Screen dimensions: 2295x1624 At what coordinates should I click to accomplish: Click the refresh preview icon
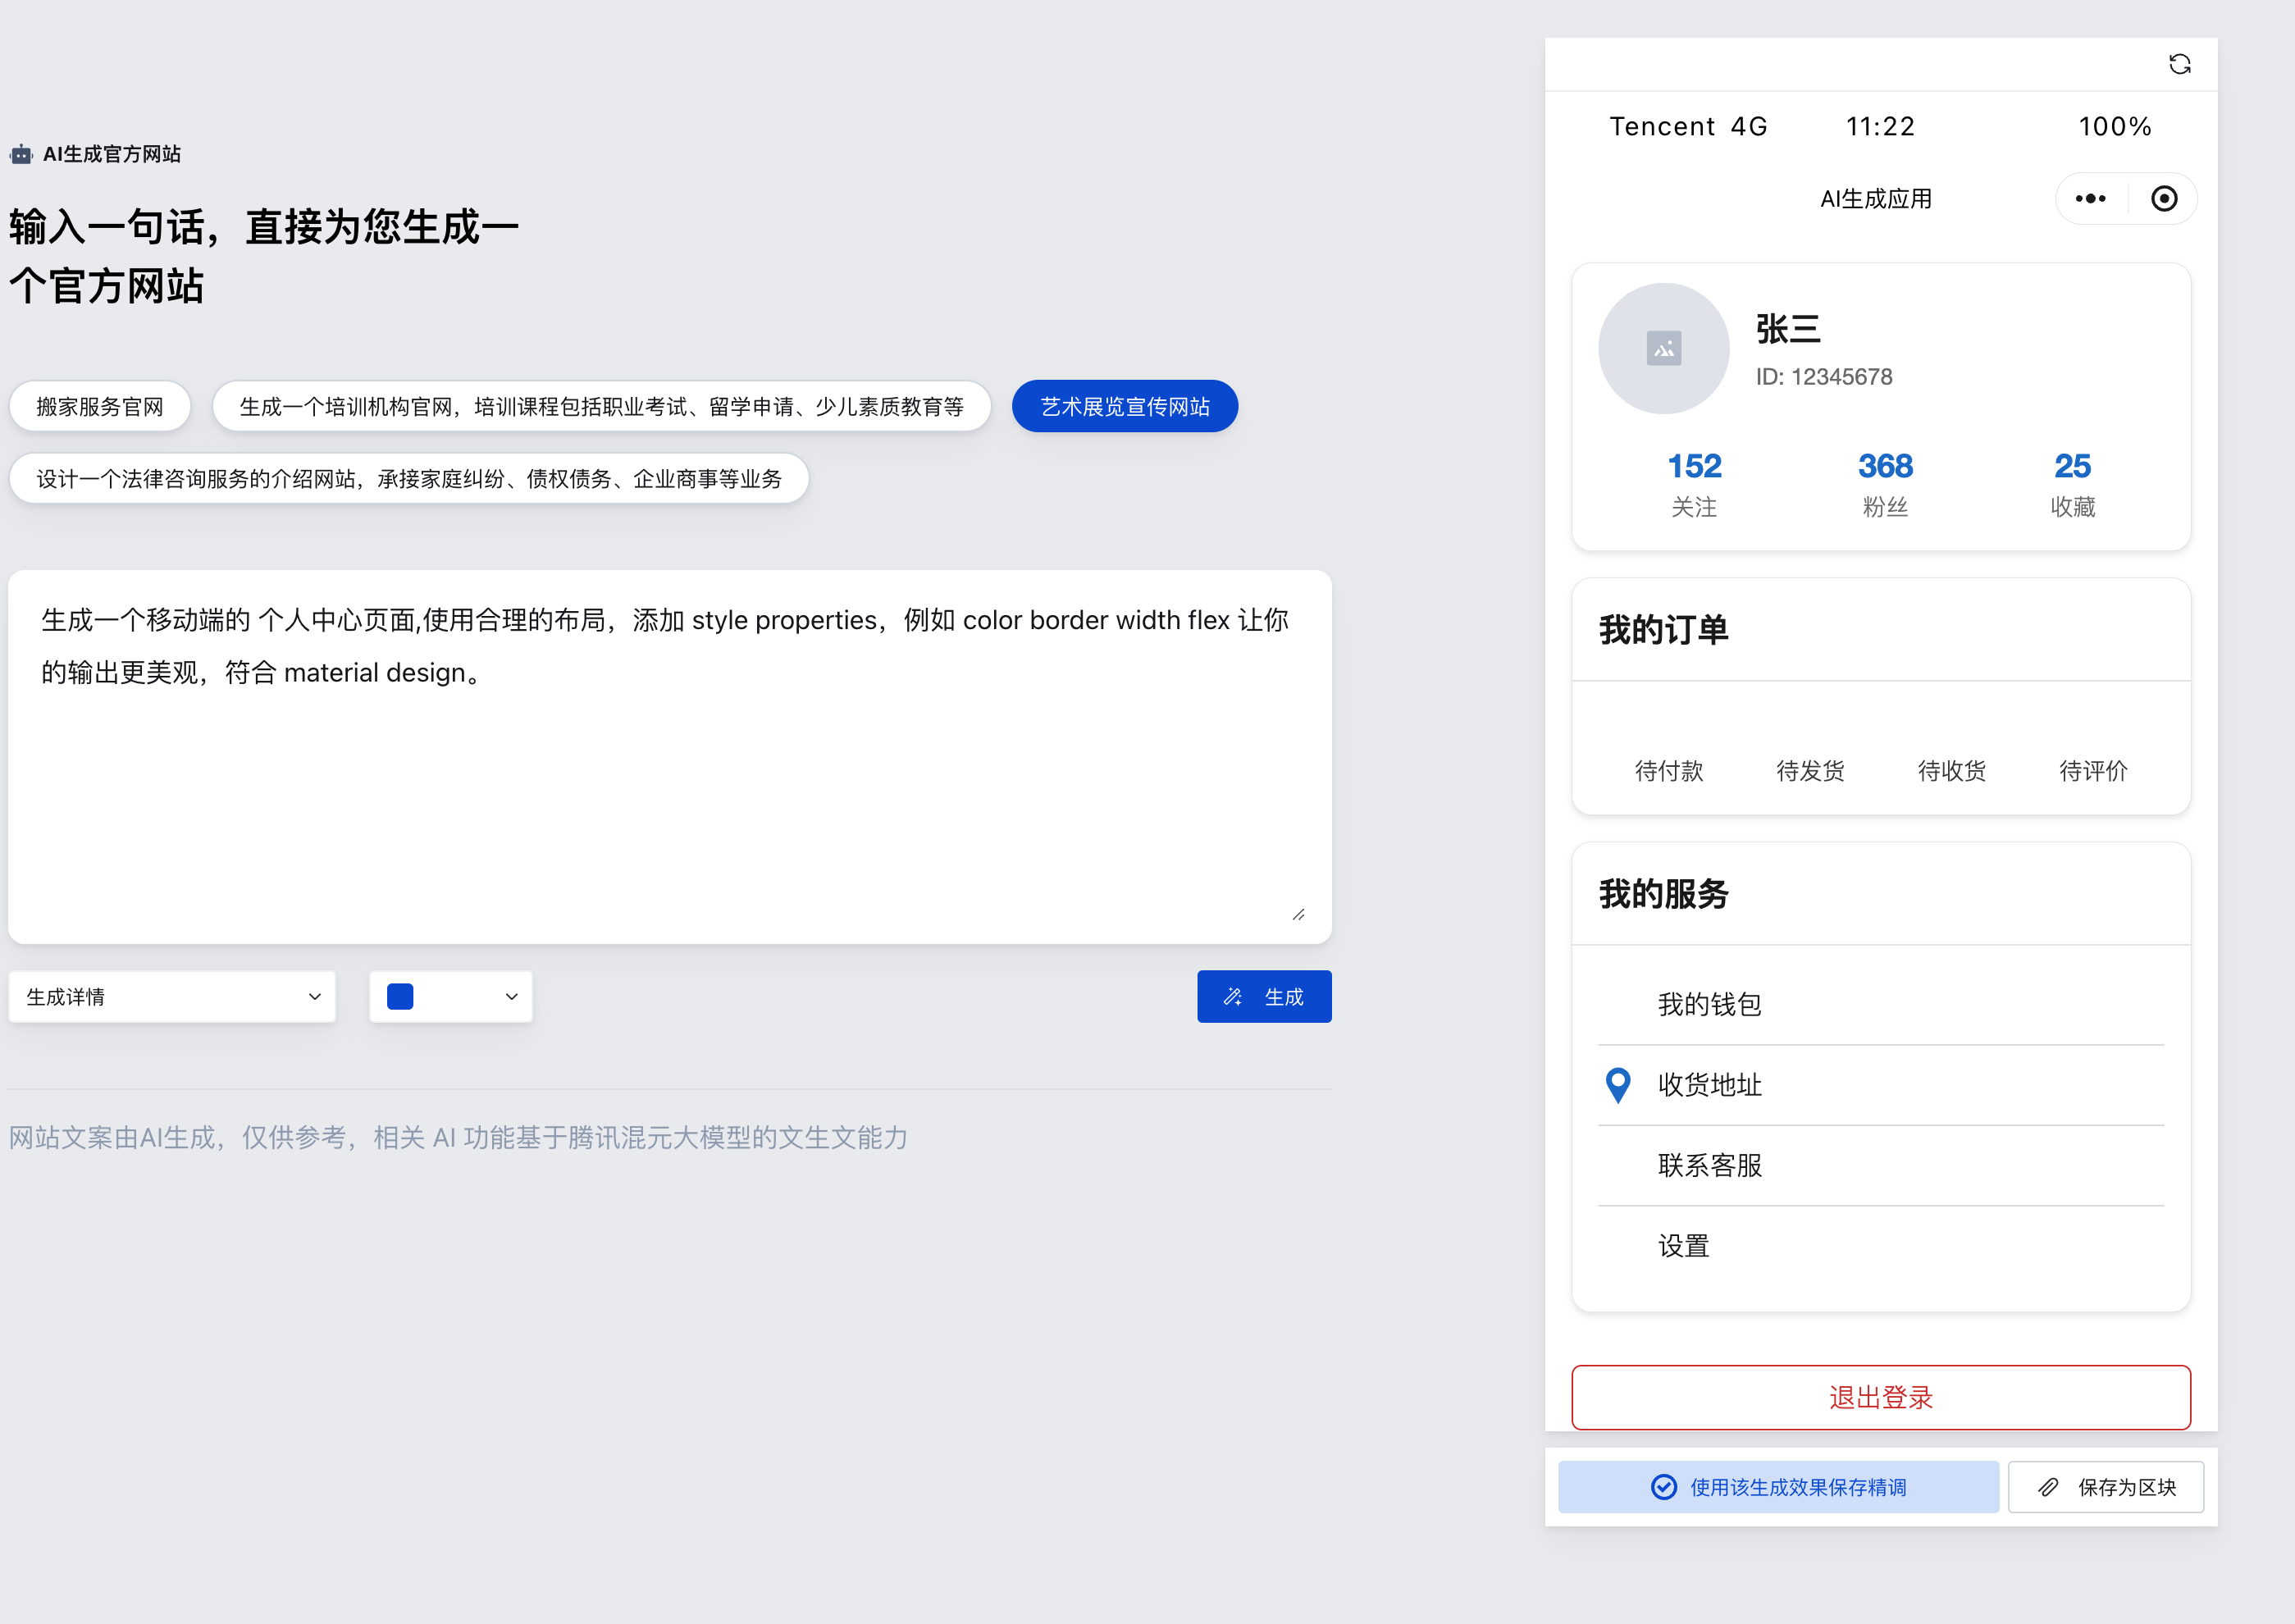click(x=2179, y=65)
